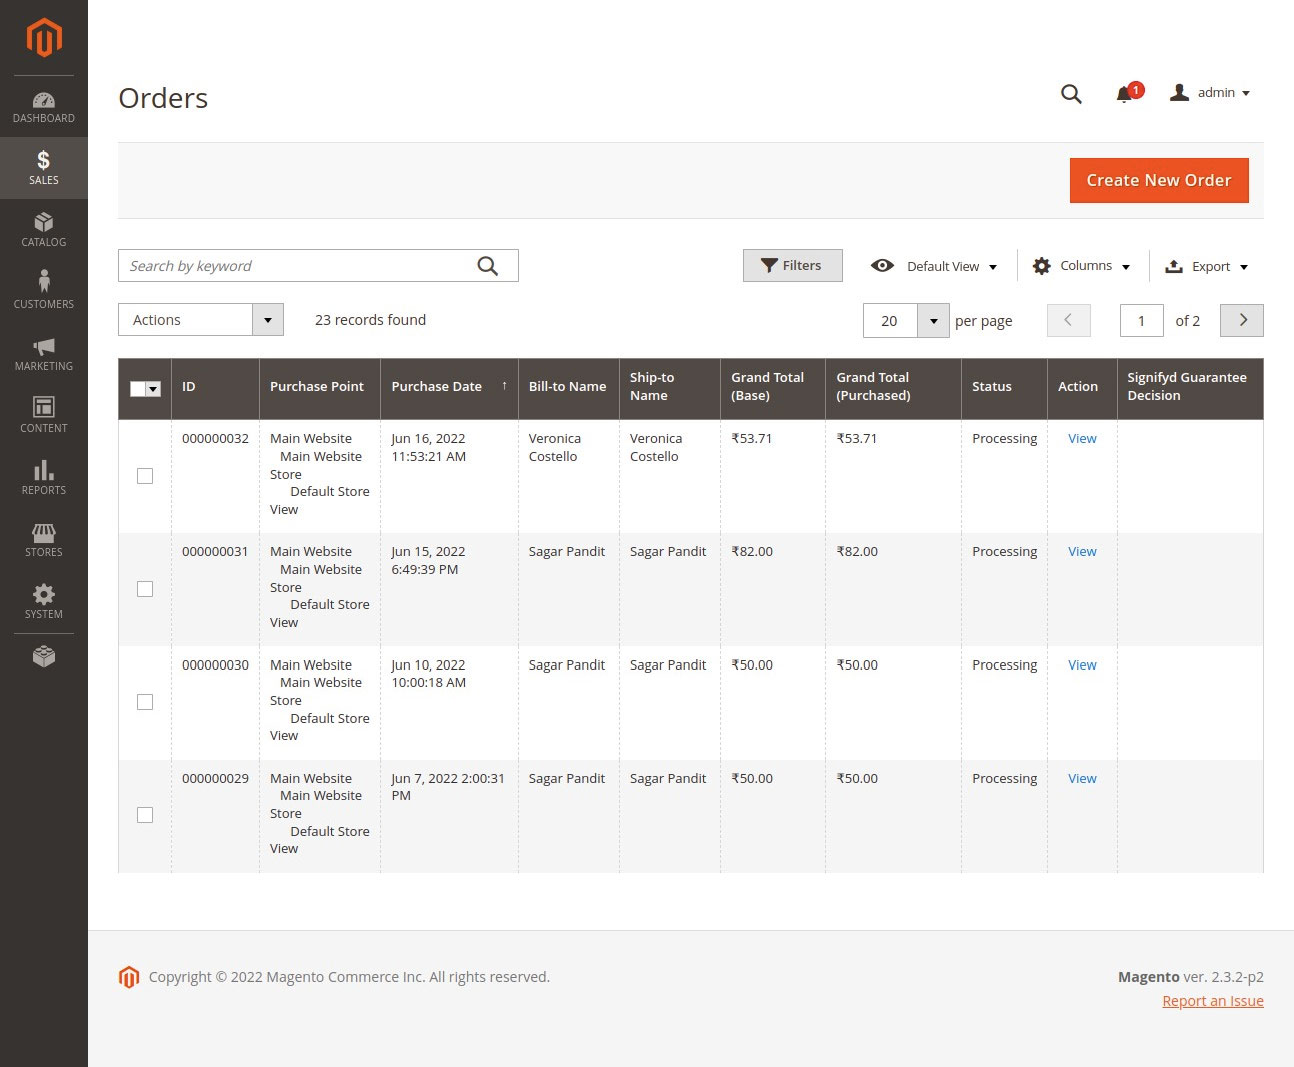Open the Default View menu
Image resolution: width=1294 pixels, height=1067 pixels.
934,266
